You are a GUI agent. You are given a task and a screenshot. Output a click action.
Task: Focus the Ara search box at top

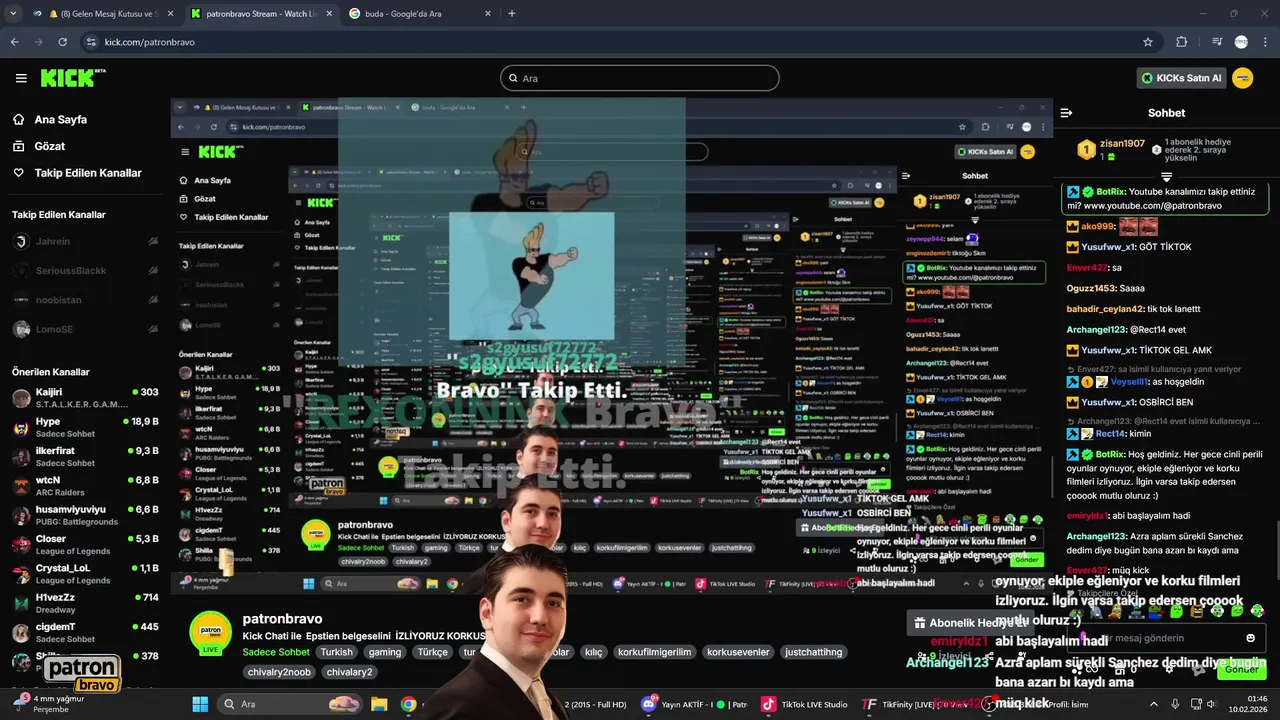point(640,78)
